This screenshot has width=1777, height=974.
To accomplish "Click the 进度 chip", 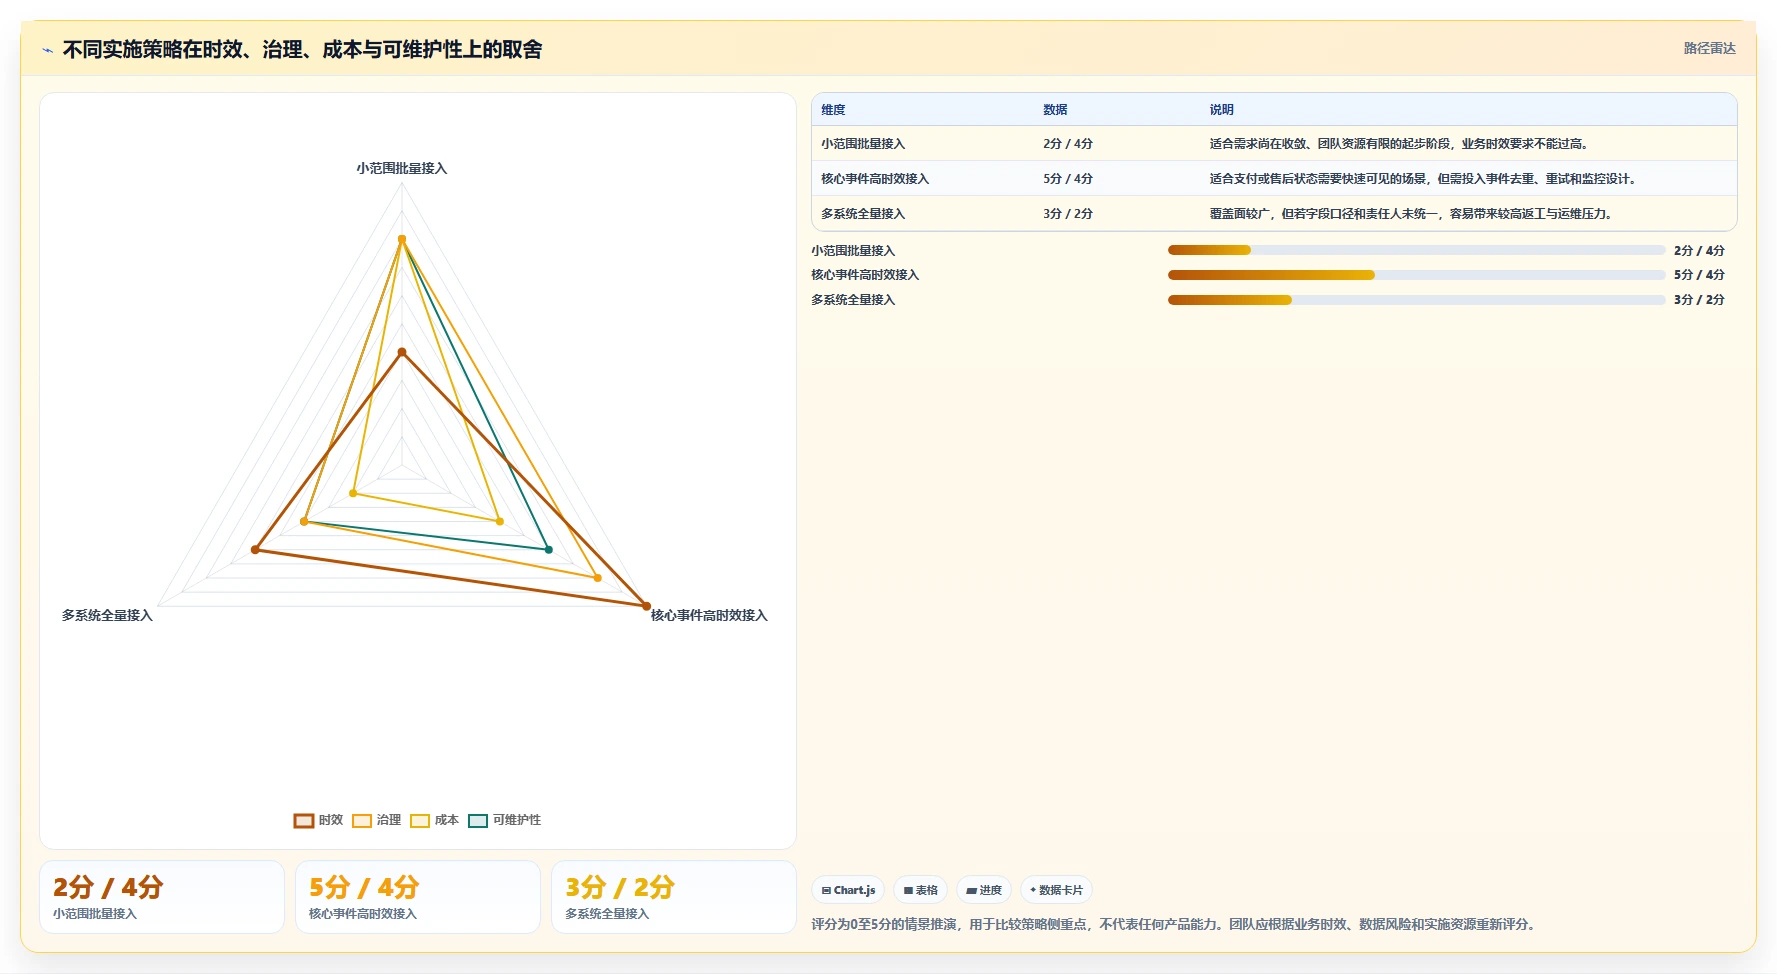I will click(984, 890).
